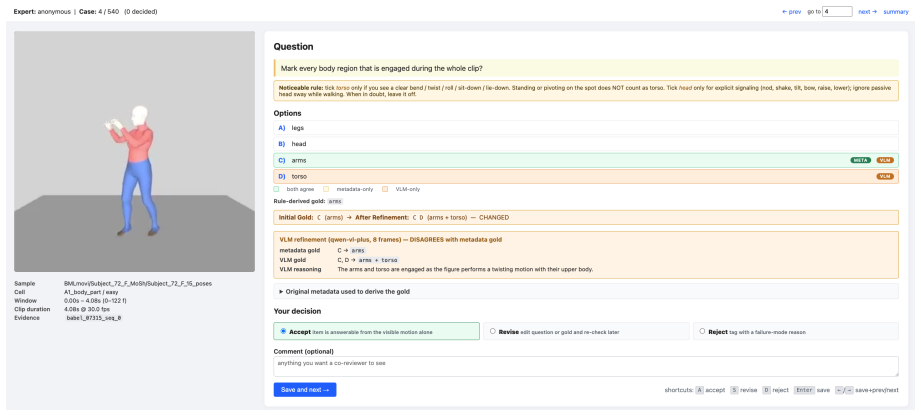Click the sample path BMLmovi Subject_72 text
This screenshot has width=921, height=416.
pyautogui.click(x=138, y=283)
